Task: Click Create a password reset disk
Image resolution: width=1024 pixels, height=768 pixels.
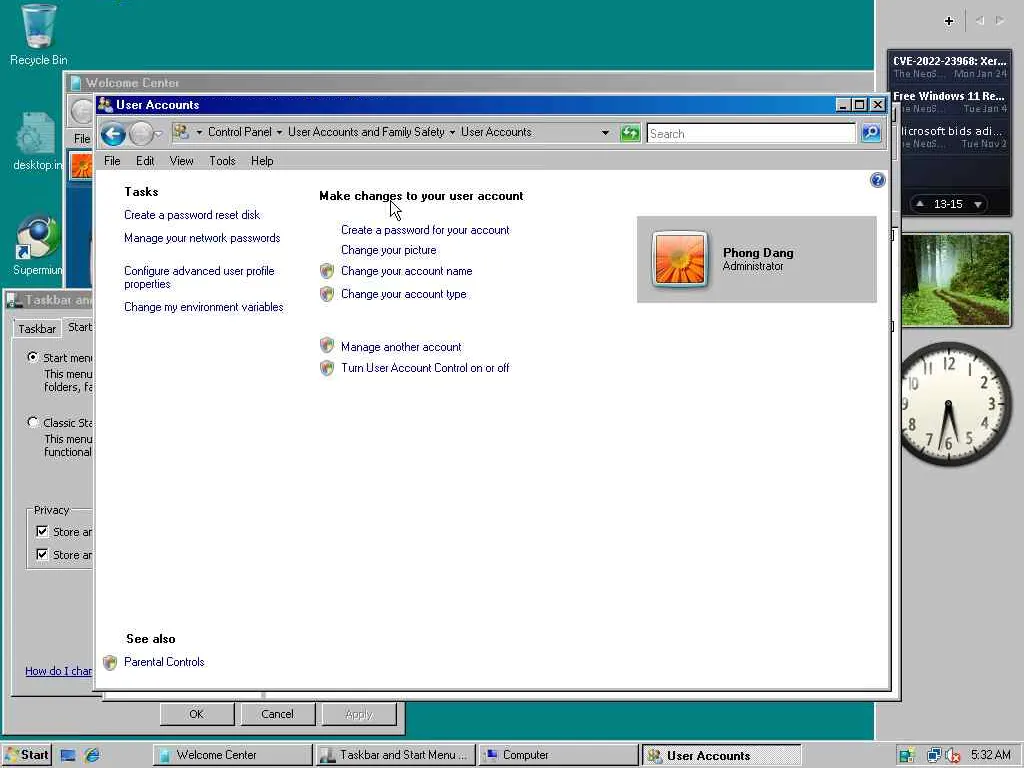Action: (x=192, y=215)
